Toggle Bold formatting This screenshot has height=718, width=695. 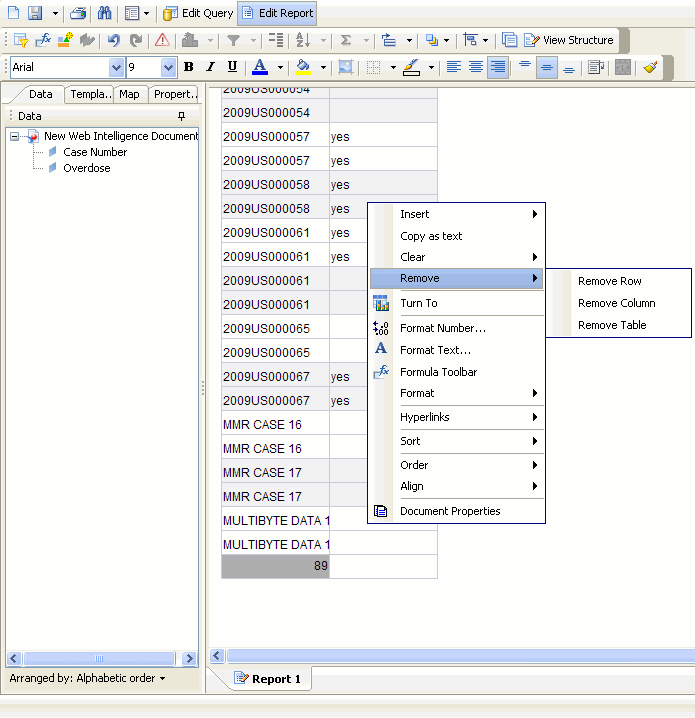pos(188,67)
